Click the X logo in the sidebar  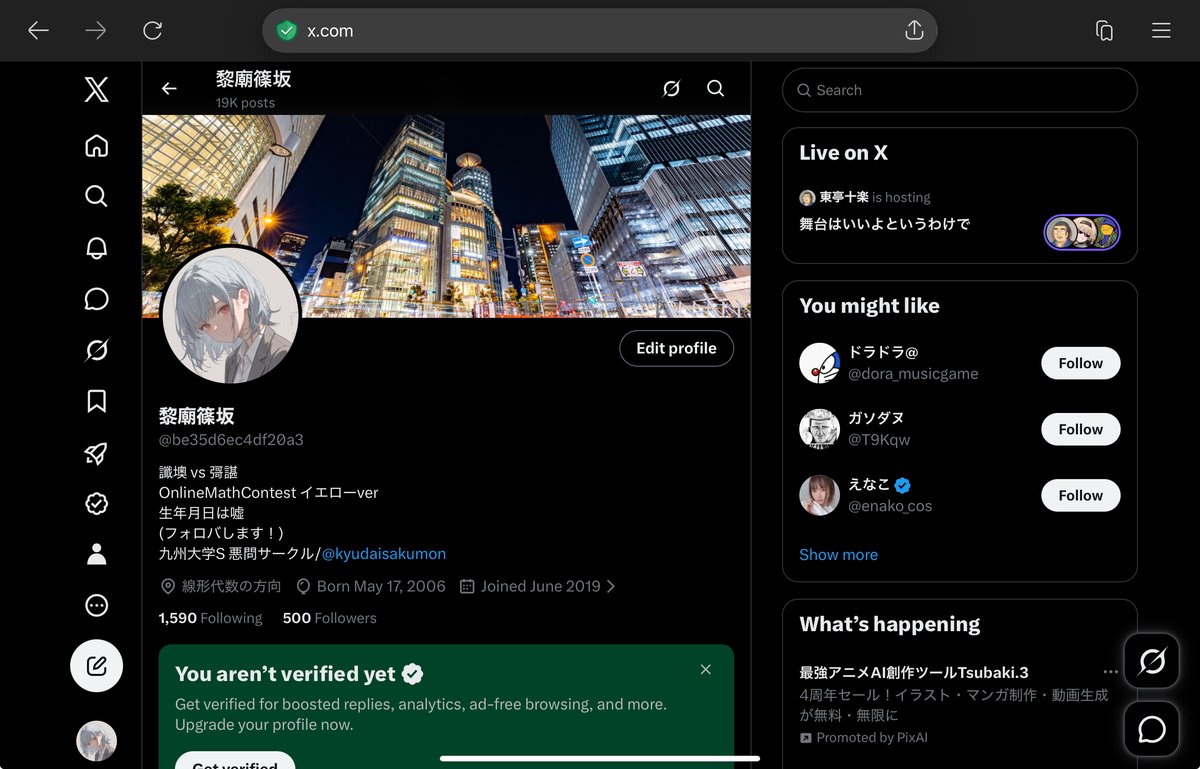(96, 91)
